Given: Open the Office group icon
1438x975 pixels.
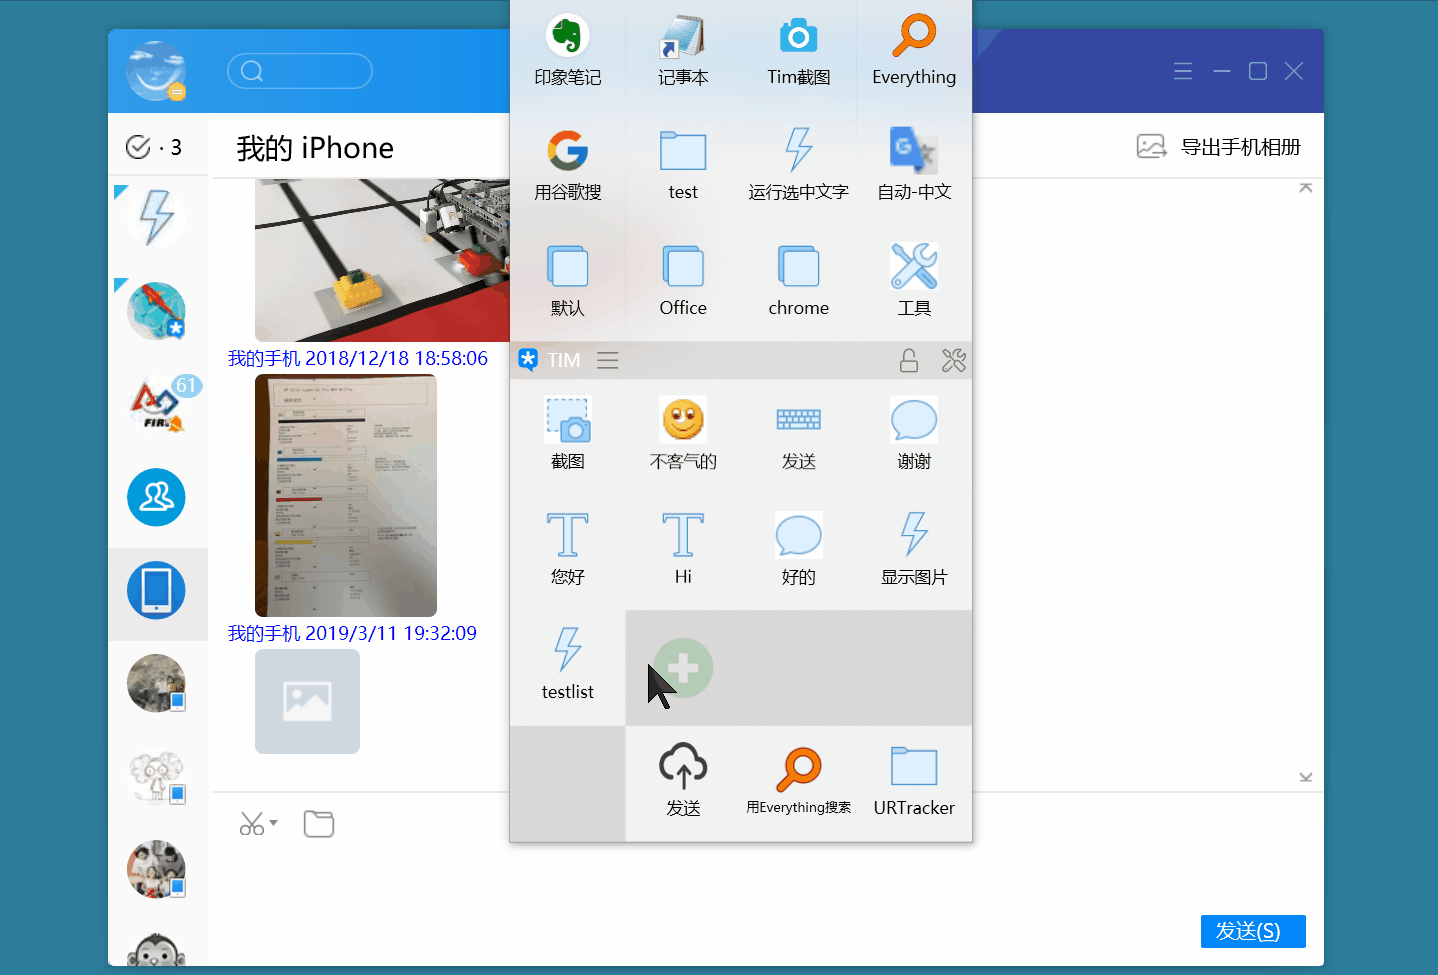Looking at the screenshot, I should 683,267.
